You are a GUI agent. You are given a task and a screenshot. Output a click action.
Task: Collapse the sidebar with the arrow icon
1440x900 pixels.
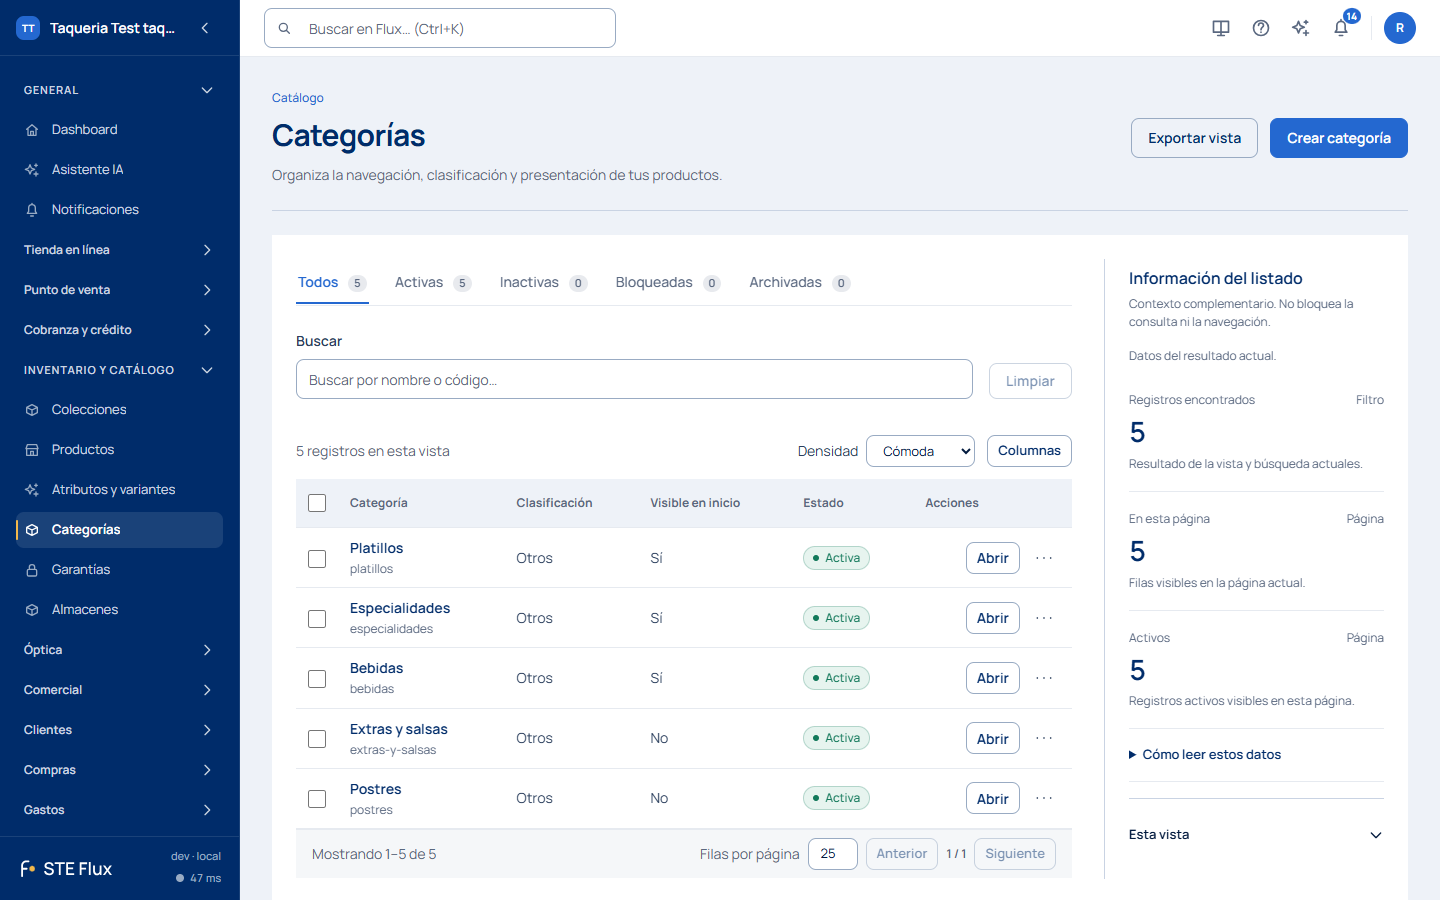pos(205,28)
